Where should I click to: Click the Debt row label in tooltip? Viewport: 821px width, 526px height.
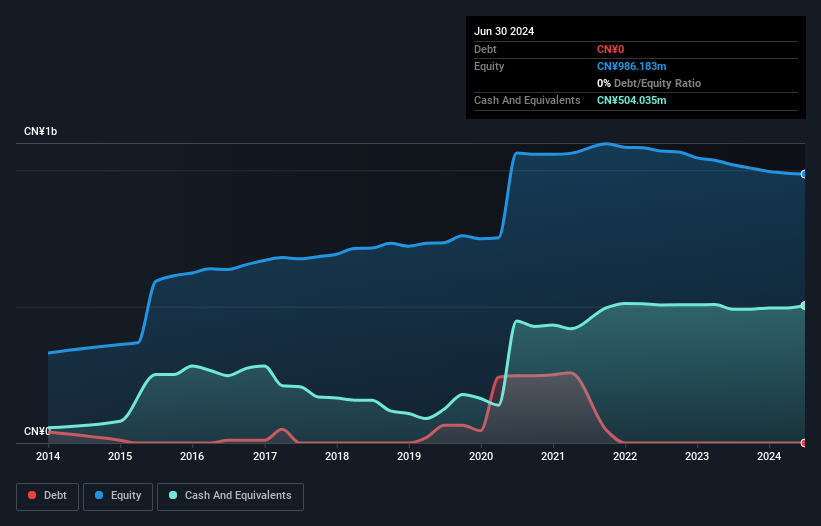[485, 49]
